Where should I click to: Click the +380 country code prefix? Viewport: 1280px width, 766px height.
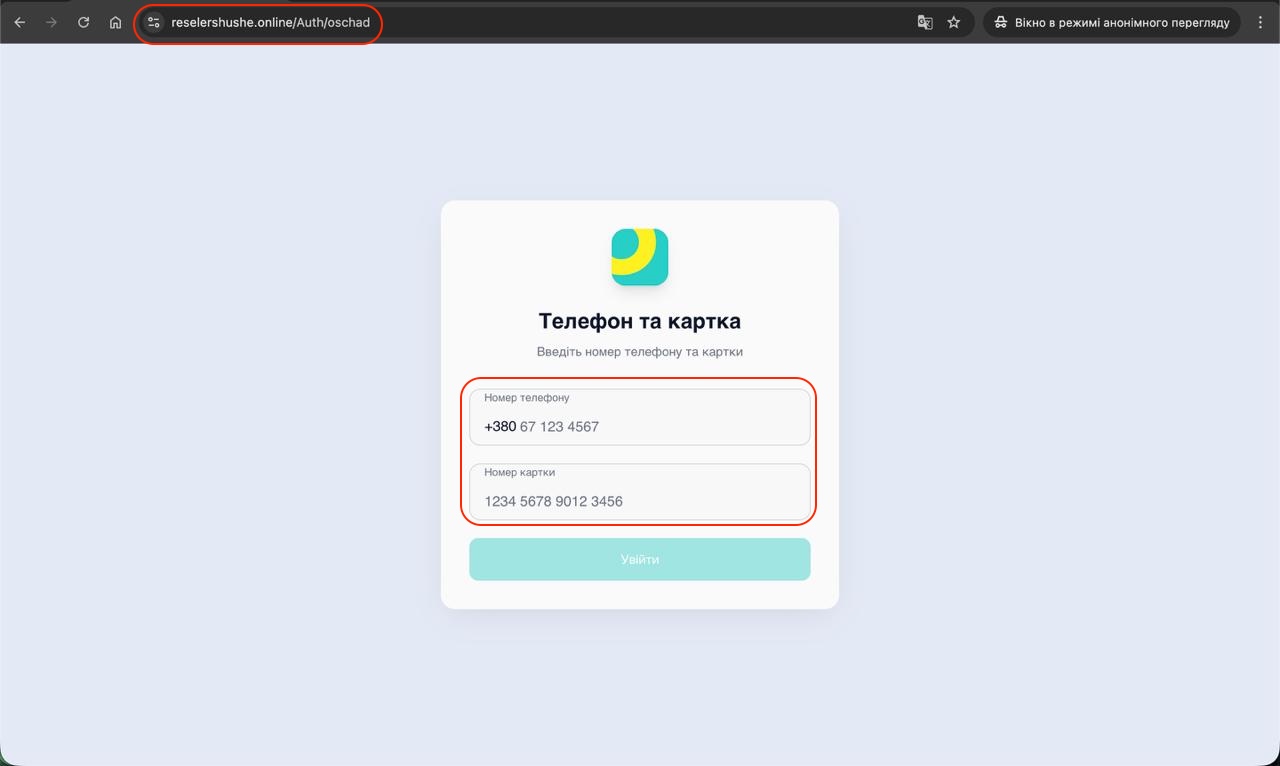(x=500, y=427)
